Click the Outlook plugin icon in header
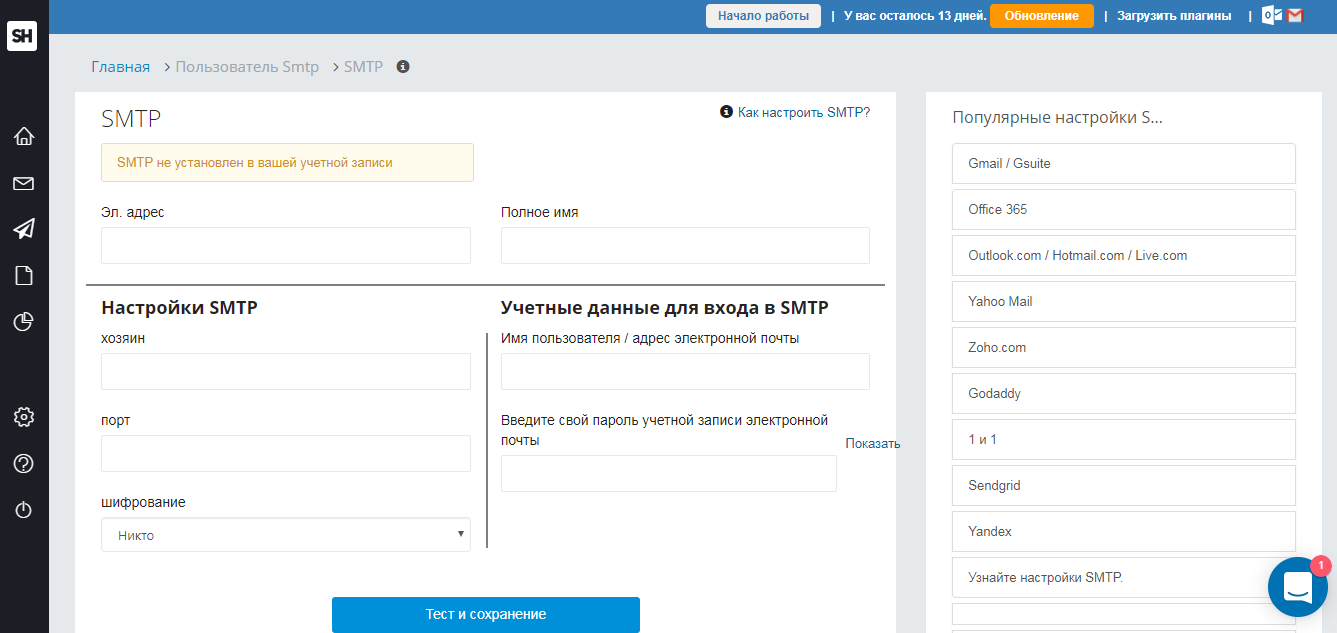This screenshot has width=1337, height=633. point(1272,15)
